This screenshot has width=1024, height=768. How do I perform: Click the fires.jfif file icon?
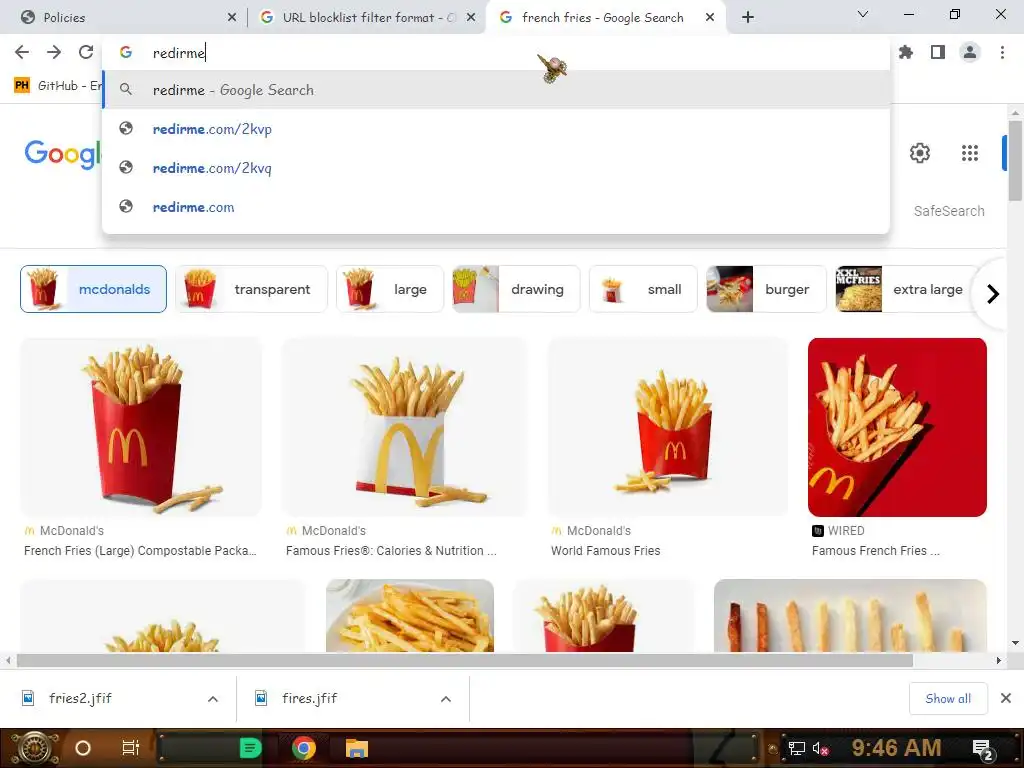click(261, 698)
